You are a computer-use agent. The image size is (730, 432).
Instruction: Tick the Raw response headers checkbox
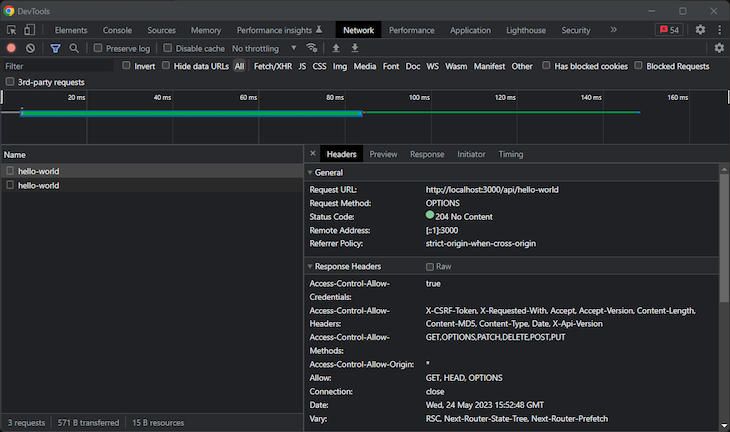pos(430,267)
